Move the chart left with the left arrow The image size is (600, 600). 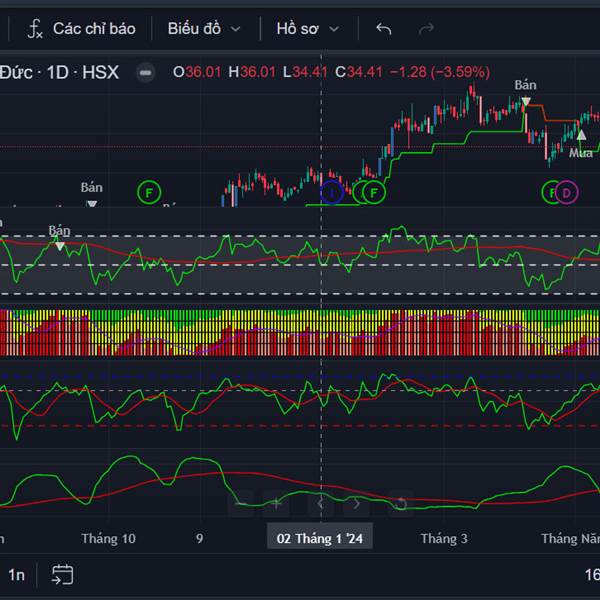coord(321,504)
